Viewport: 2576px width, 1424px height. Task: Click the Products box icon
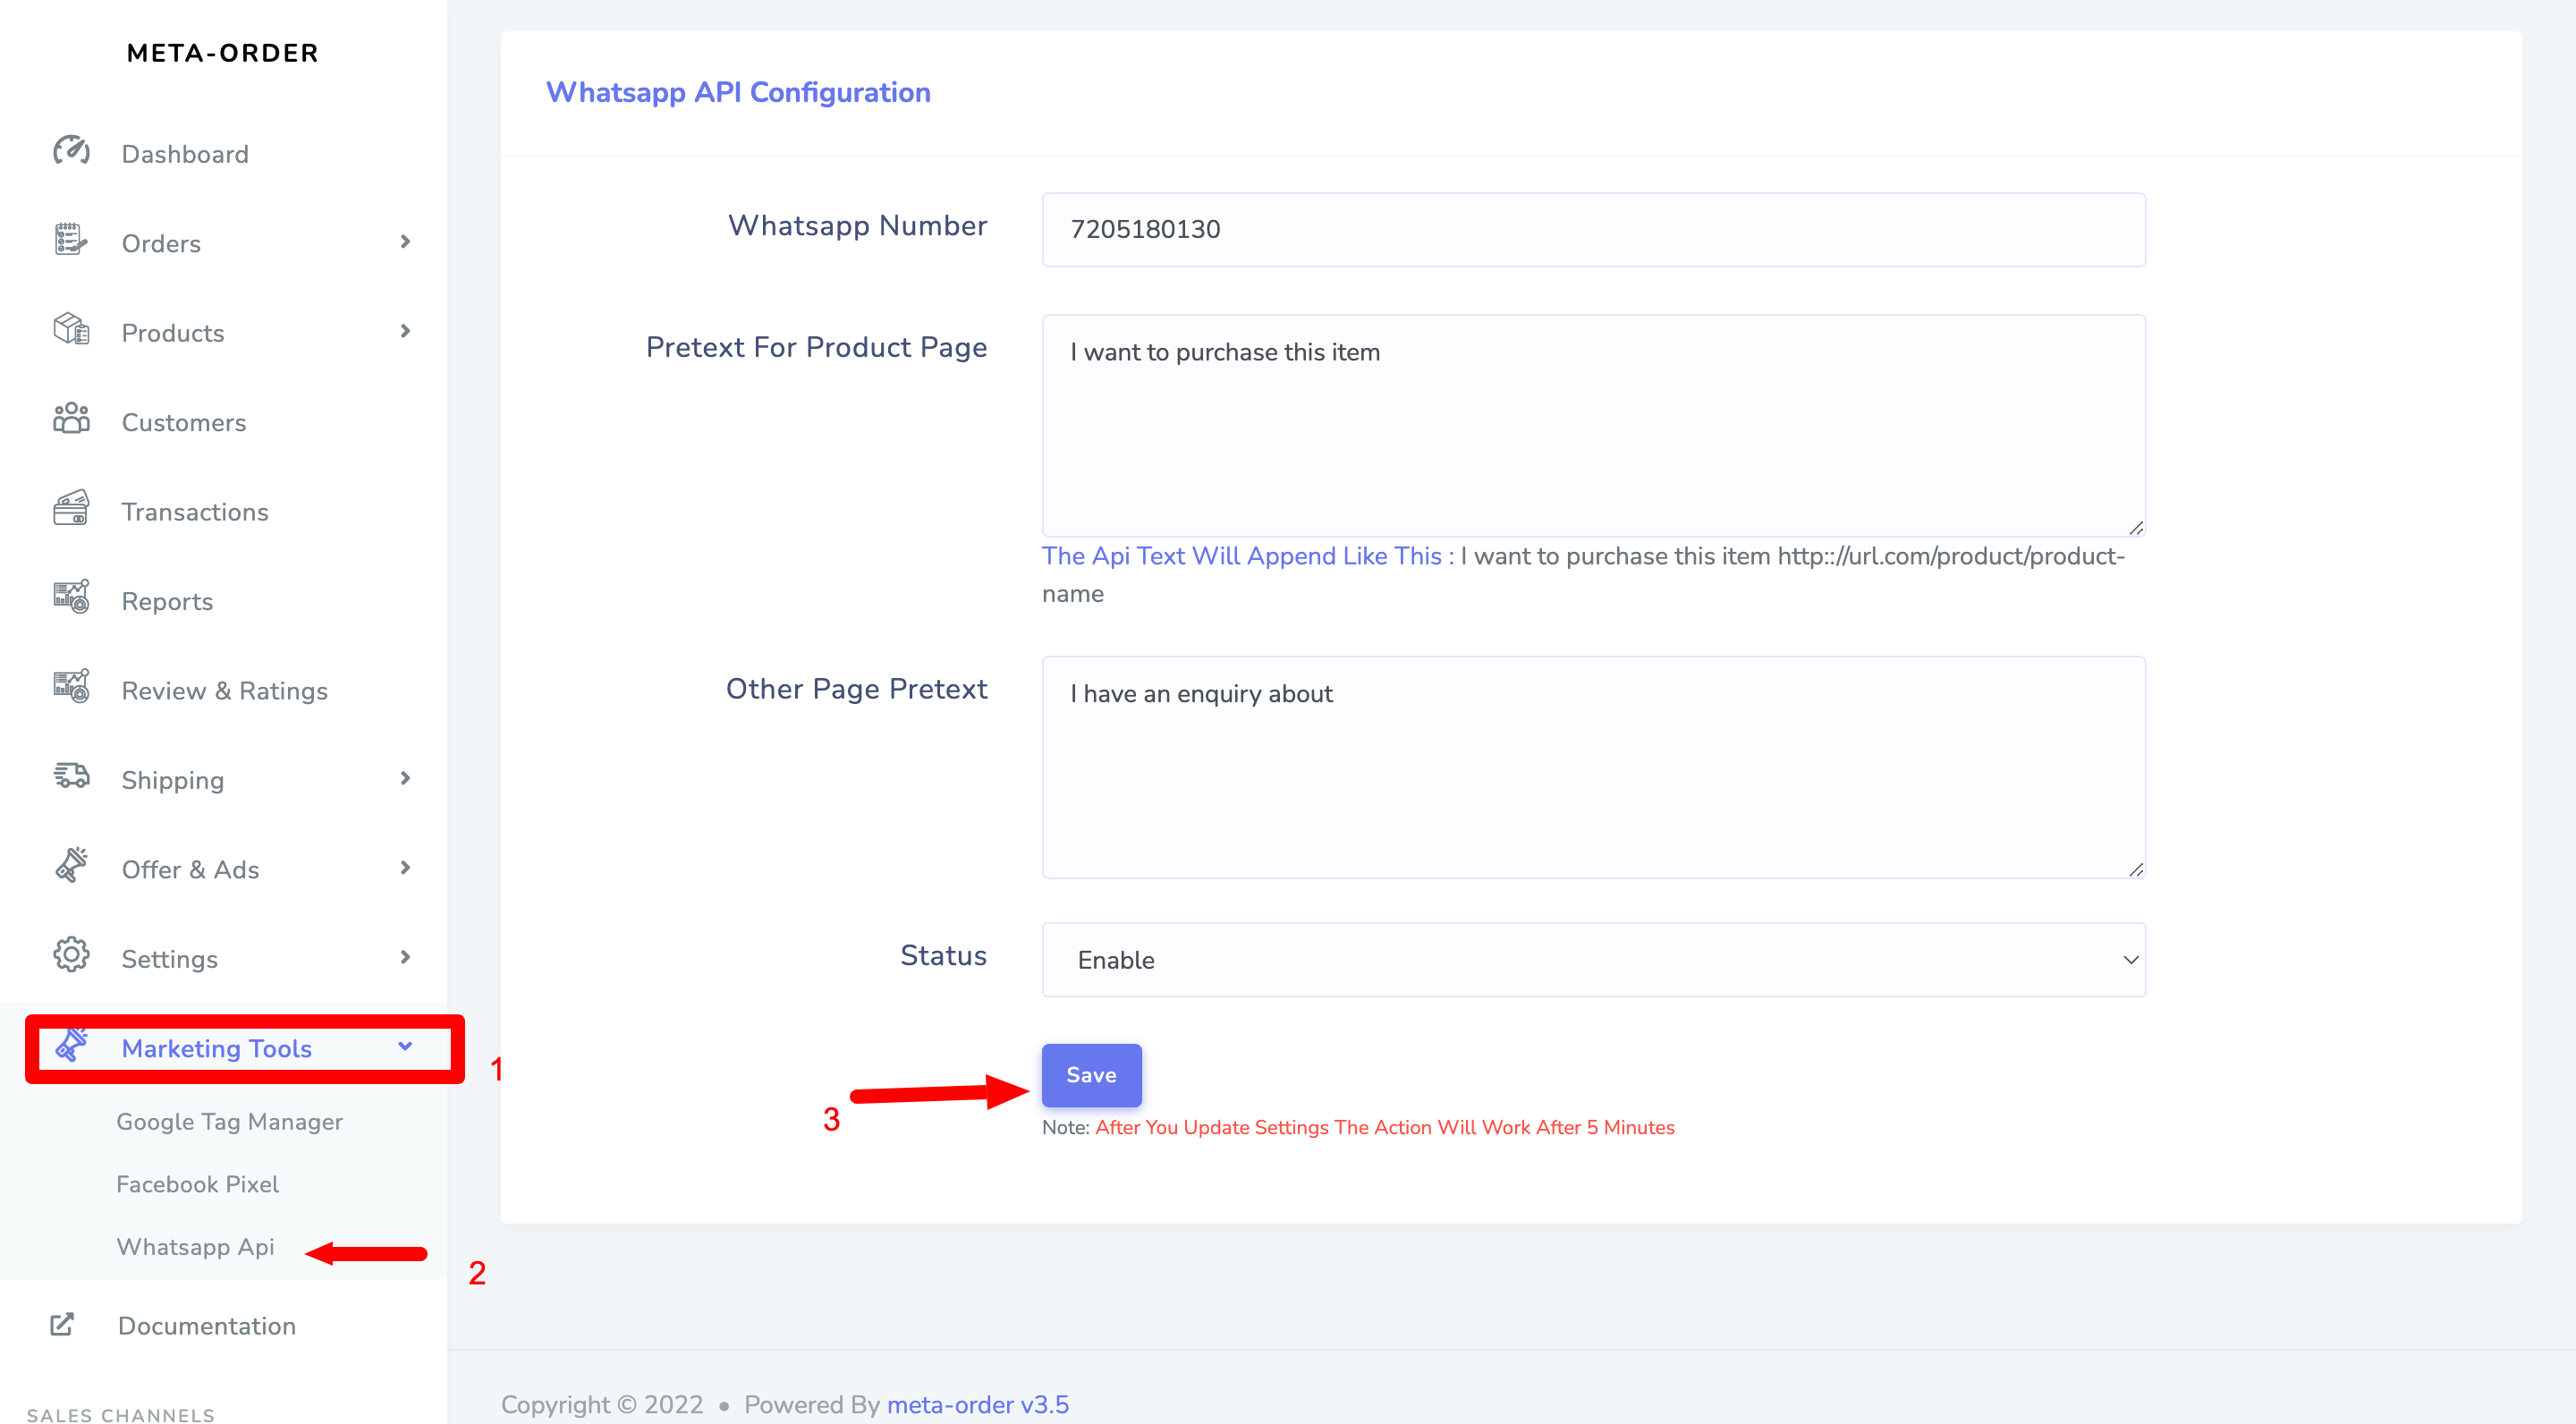[x=70, y=329]
